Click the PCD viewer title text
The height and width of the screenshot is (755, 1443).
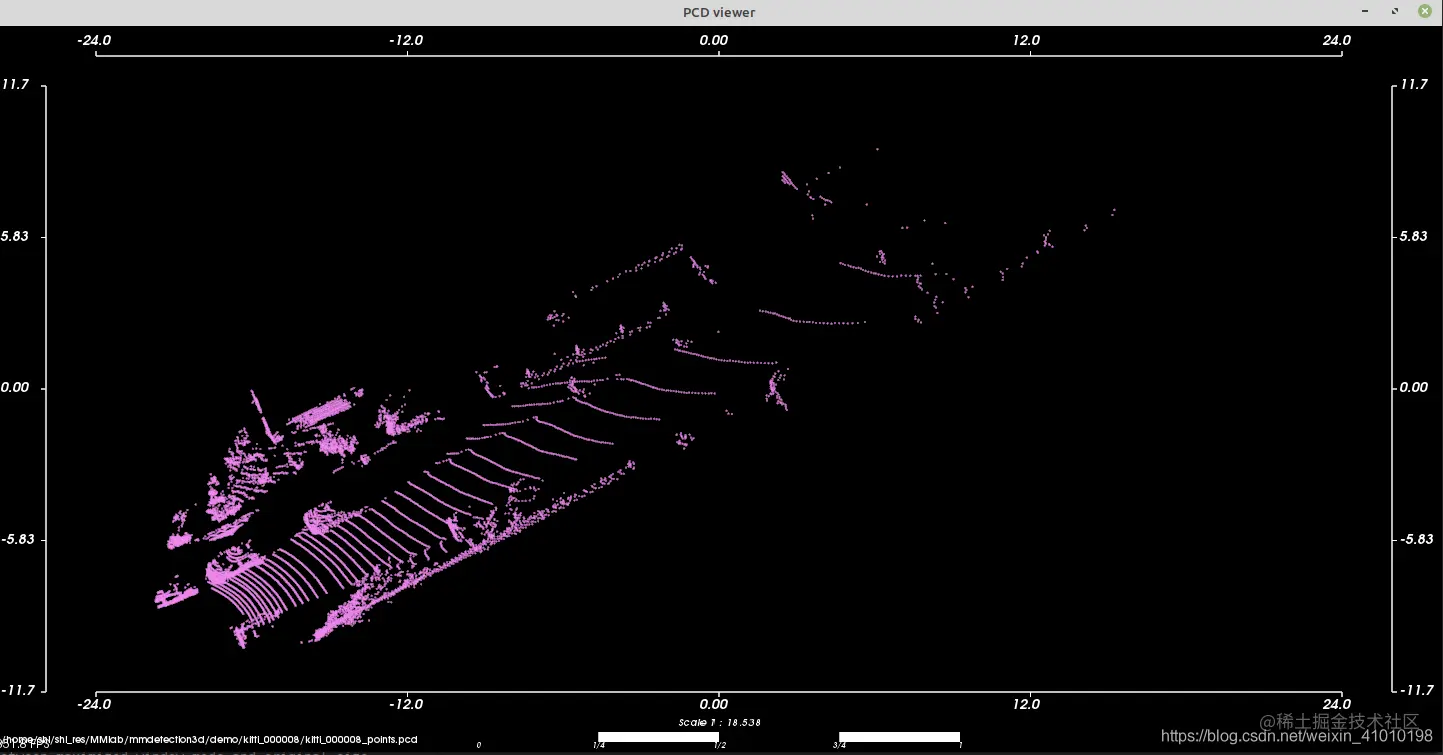coord(719,12)
